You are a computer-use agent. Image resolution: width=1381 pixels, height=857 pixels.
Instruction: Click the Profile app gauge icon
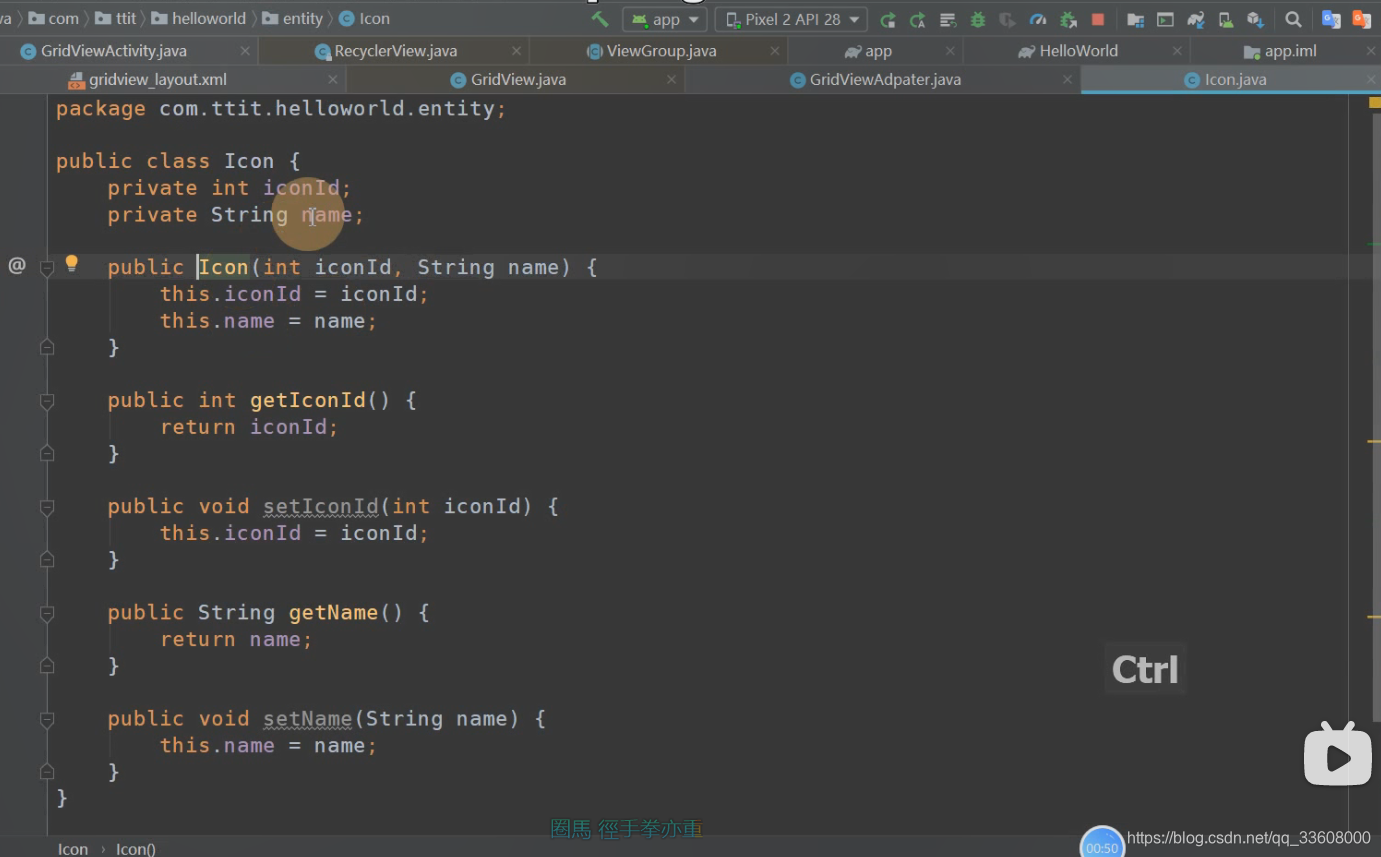(1038, 19)
